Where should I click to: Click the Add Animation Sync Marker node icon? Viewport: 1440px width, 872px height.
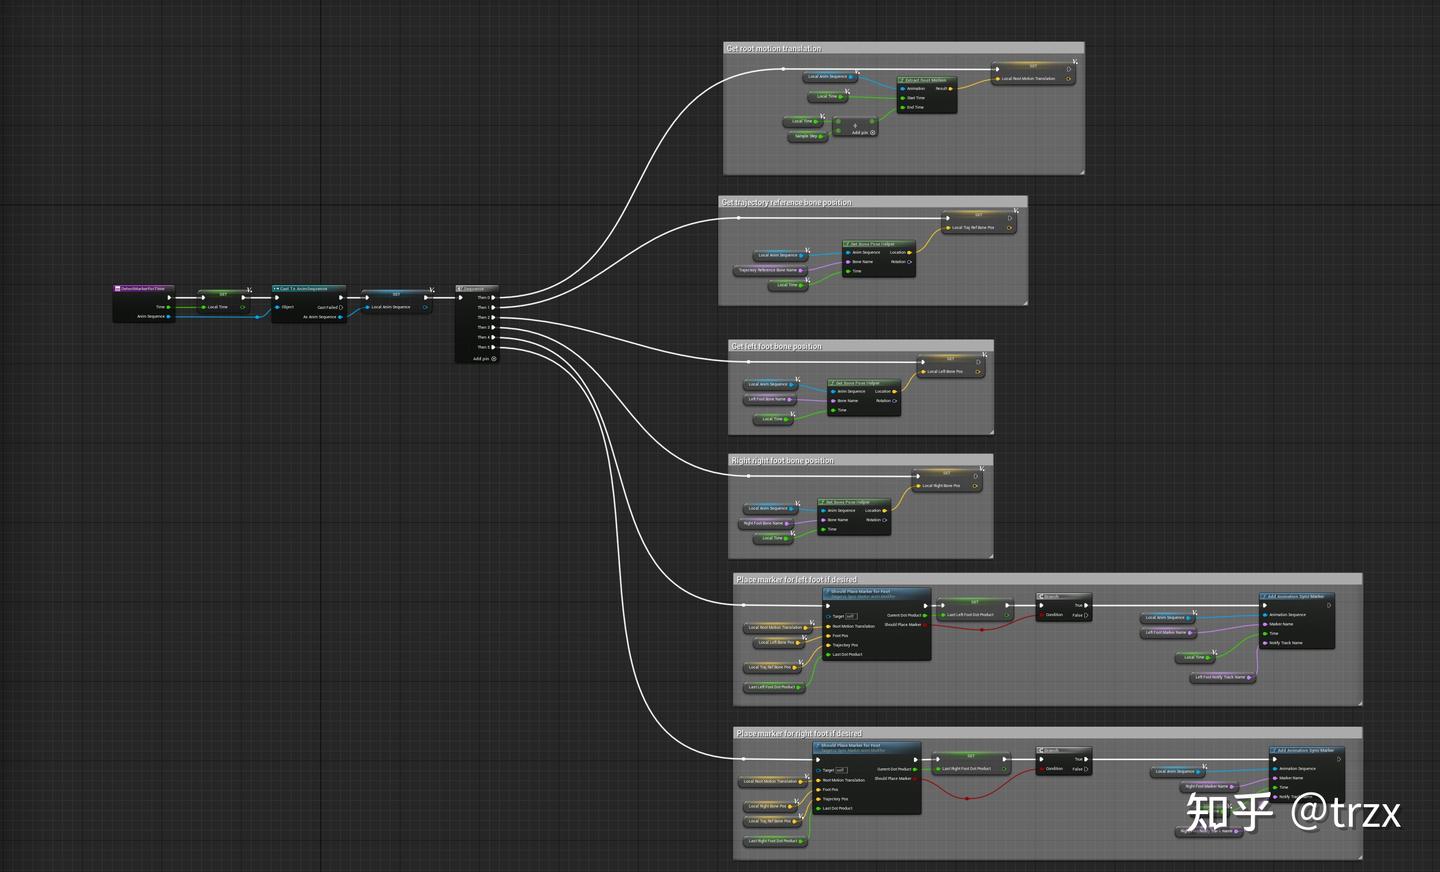click(1262, 596)
